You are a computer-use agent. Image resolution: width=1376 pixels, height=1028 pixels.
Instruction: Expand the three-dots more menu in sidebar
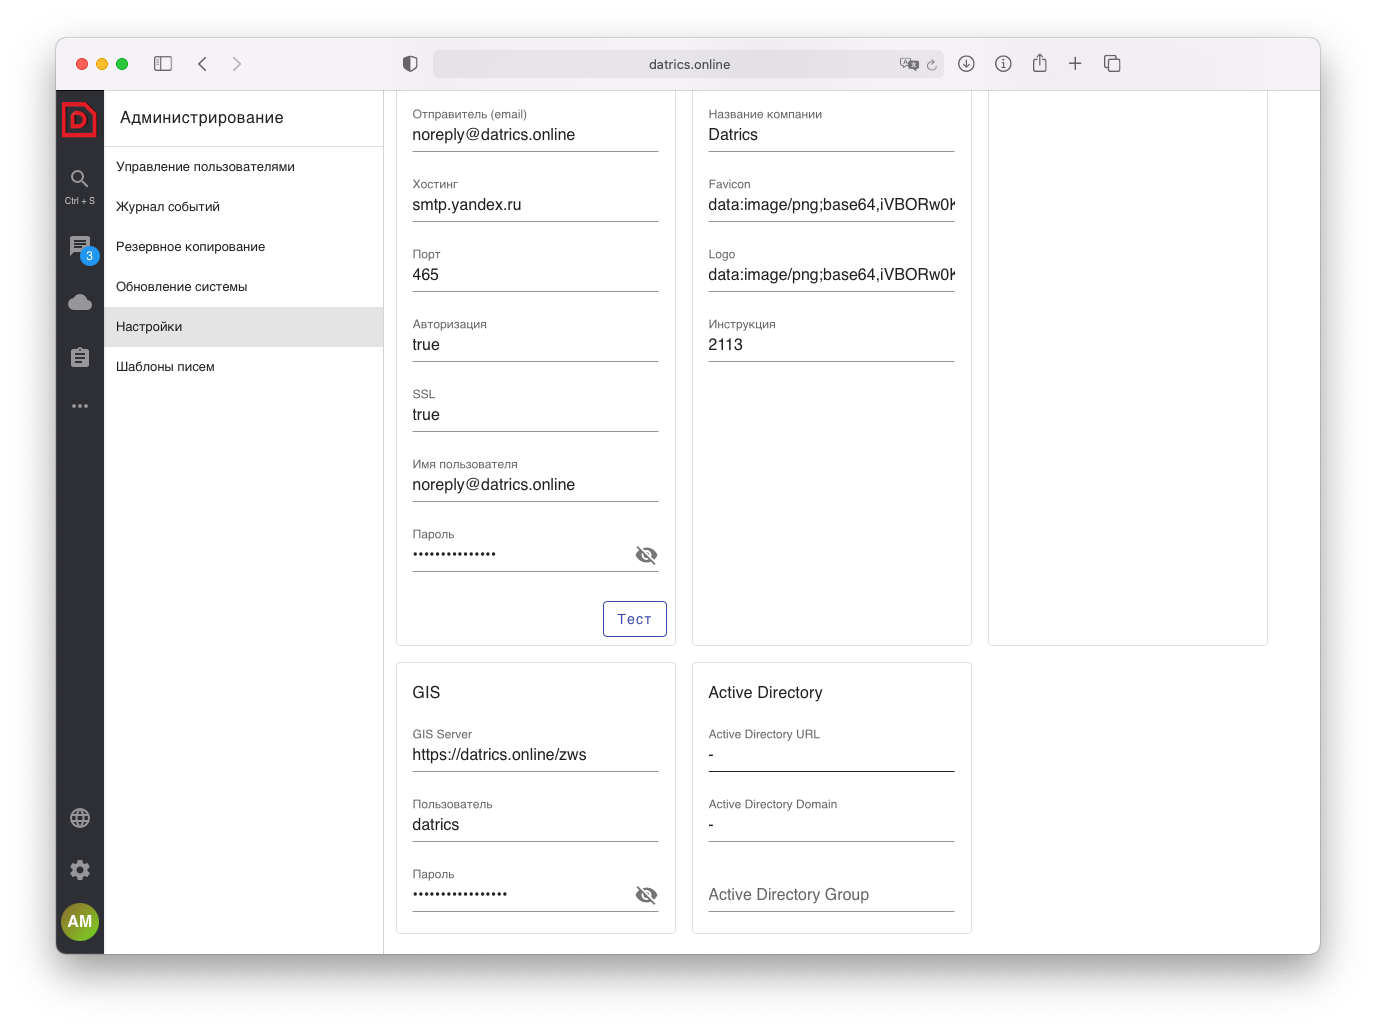click(80, 406)
